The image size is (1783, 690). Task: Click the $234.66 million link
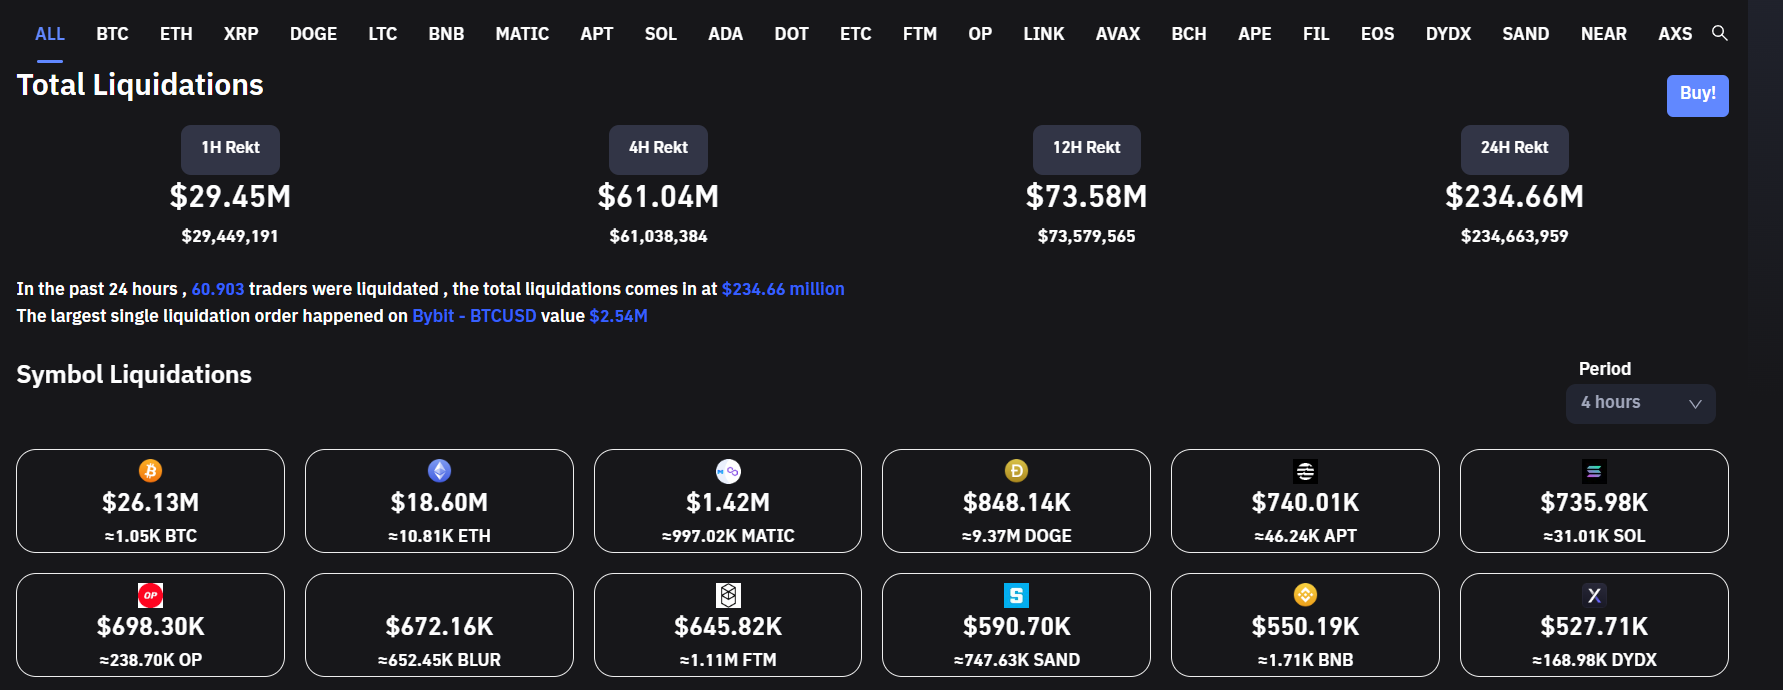pos(783,289)
